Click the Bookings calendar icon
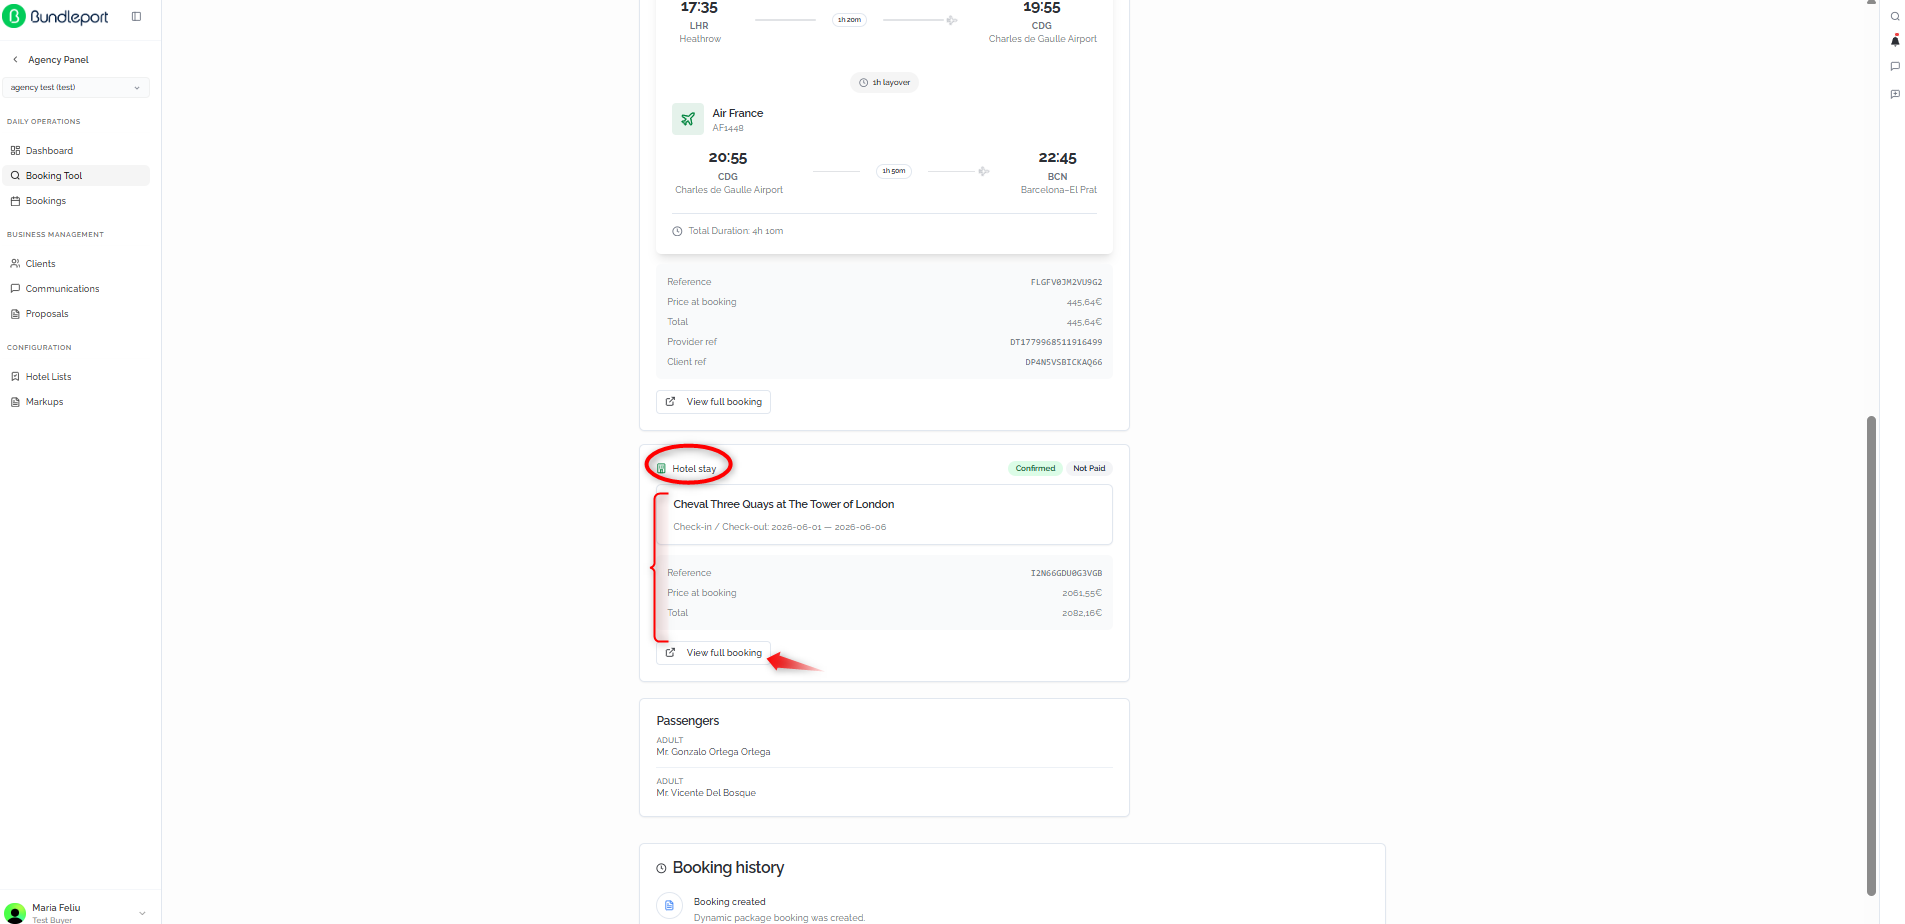The image size is (1905, 924). pos(15,201)
